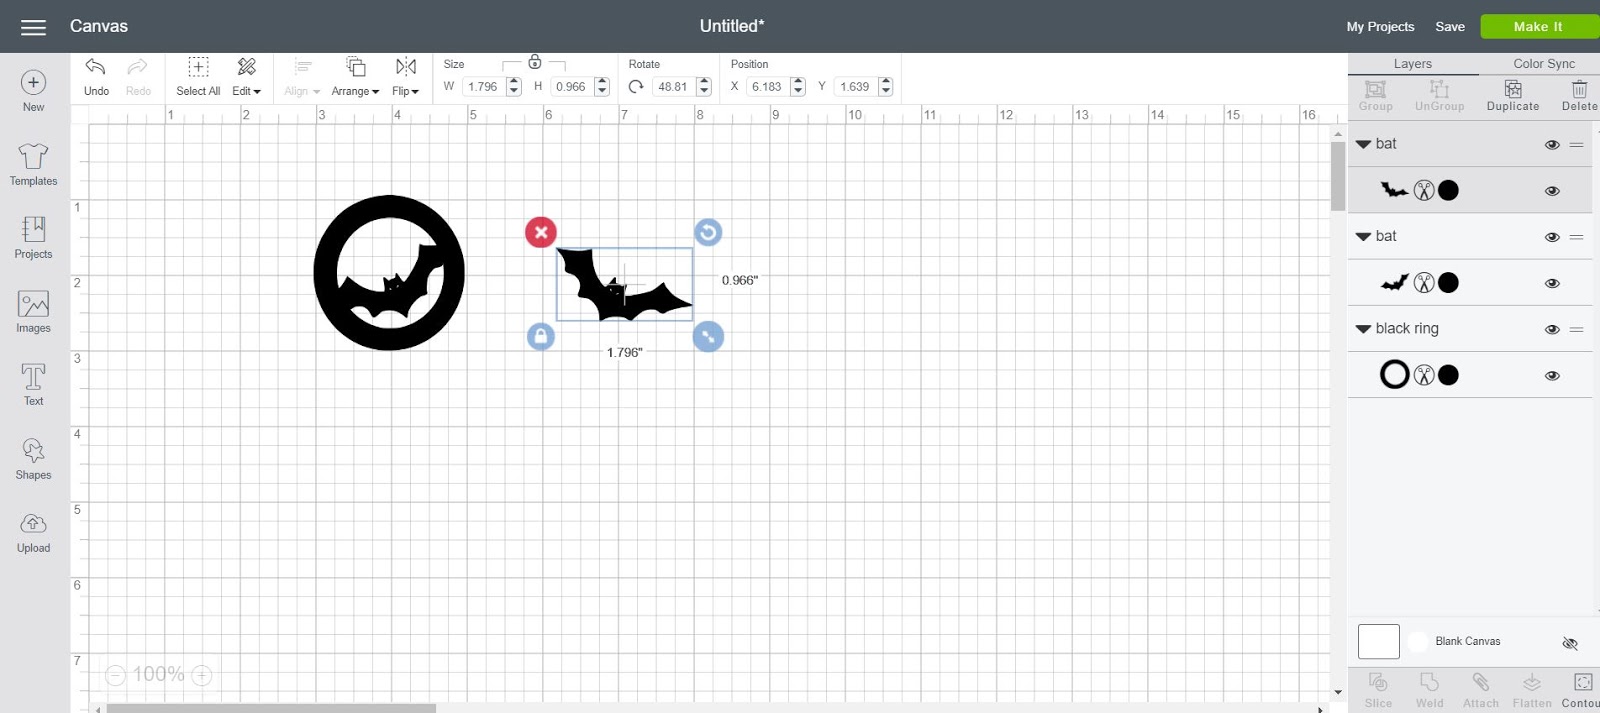Click the lock handle on the selected bat
The width and height of the screenshot is (1600, 713).
541,336
